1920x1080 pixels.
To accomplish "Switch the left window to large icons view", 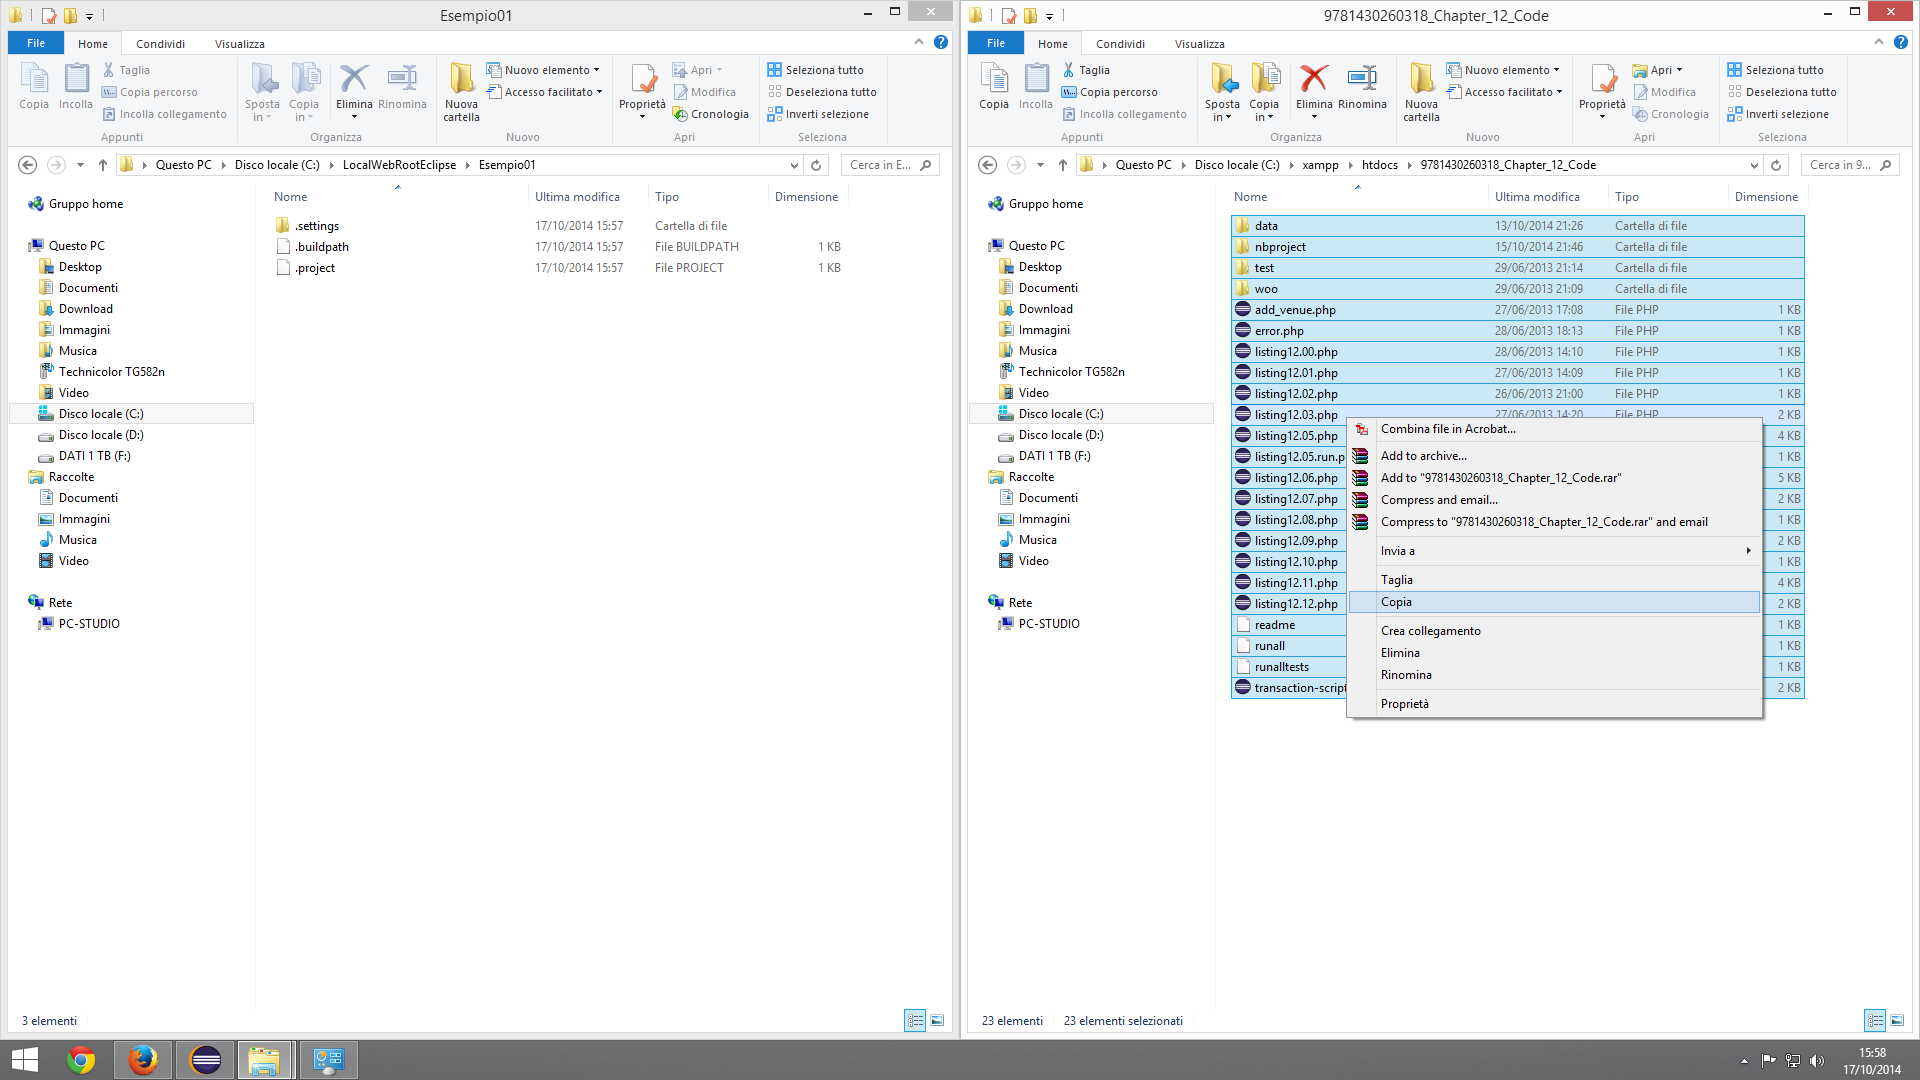I will point(937,1020).
